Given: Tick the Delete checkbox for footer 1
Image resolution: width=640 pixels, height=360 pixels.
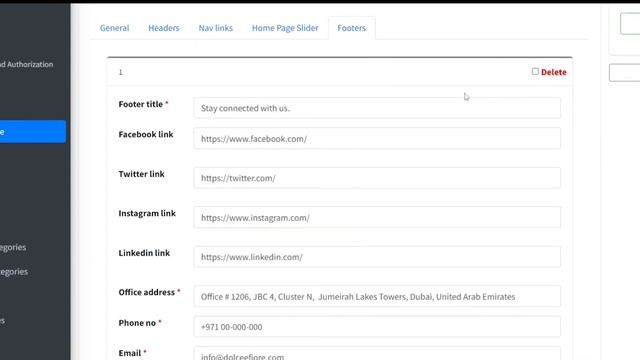Looking at the screenshot, I should (535, 71).
